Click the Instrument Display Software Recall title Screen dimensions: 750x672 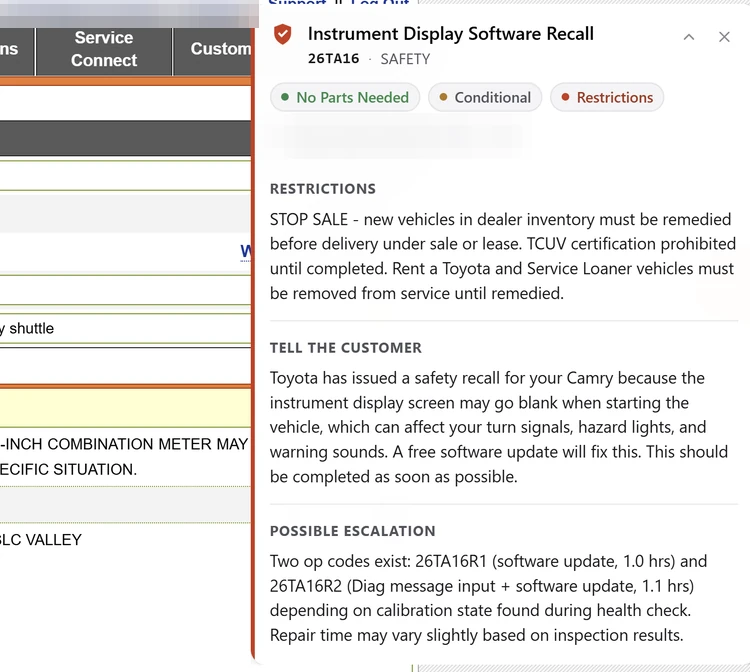click(x=451, y=34)
